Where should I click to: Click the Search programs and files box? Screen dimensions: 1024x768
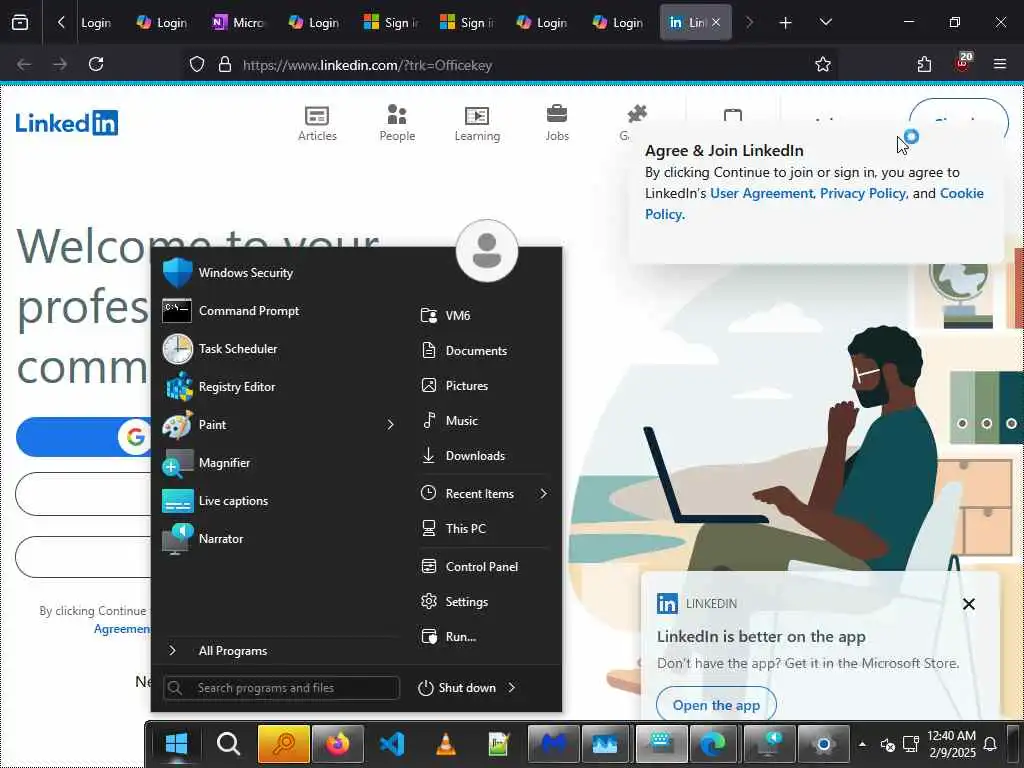[281, 688]
